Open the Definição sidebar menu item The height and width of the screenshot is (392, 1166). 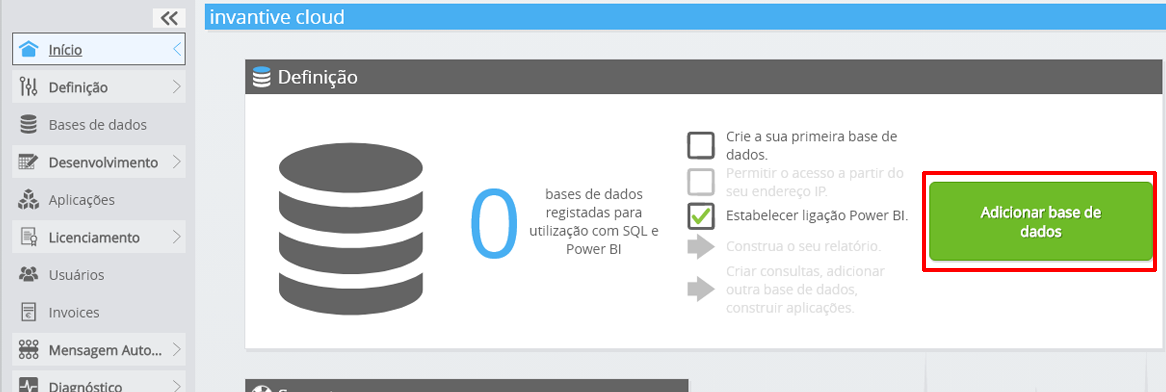tap(99, 87)
